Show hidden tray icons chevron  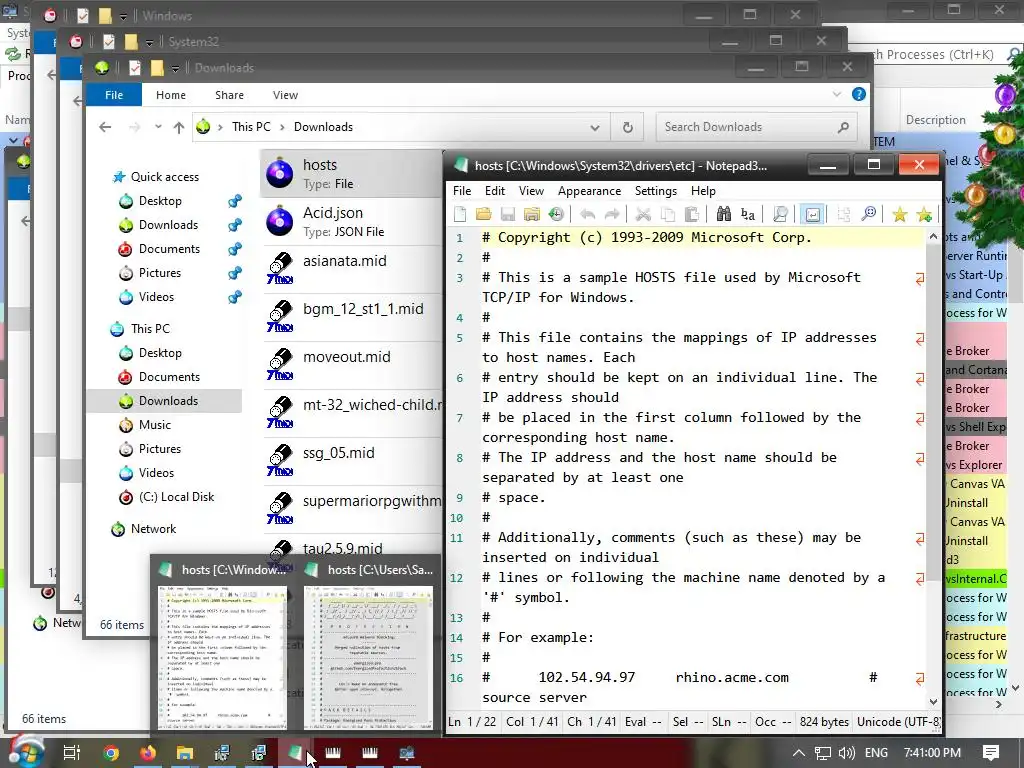798,753
